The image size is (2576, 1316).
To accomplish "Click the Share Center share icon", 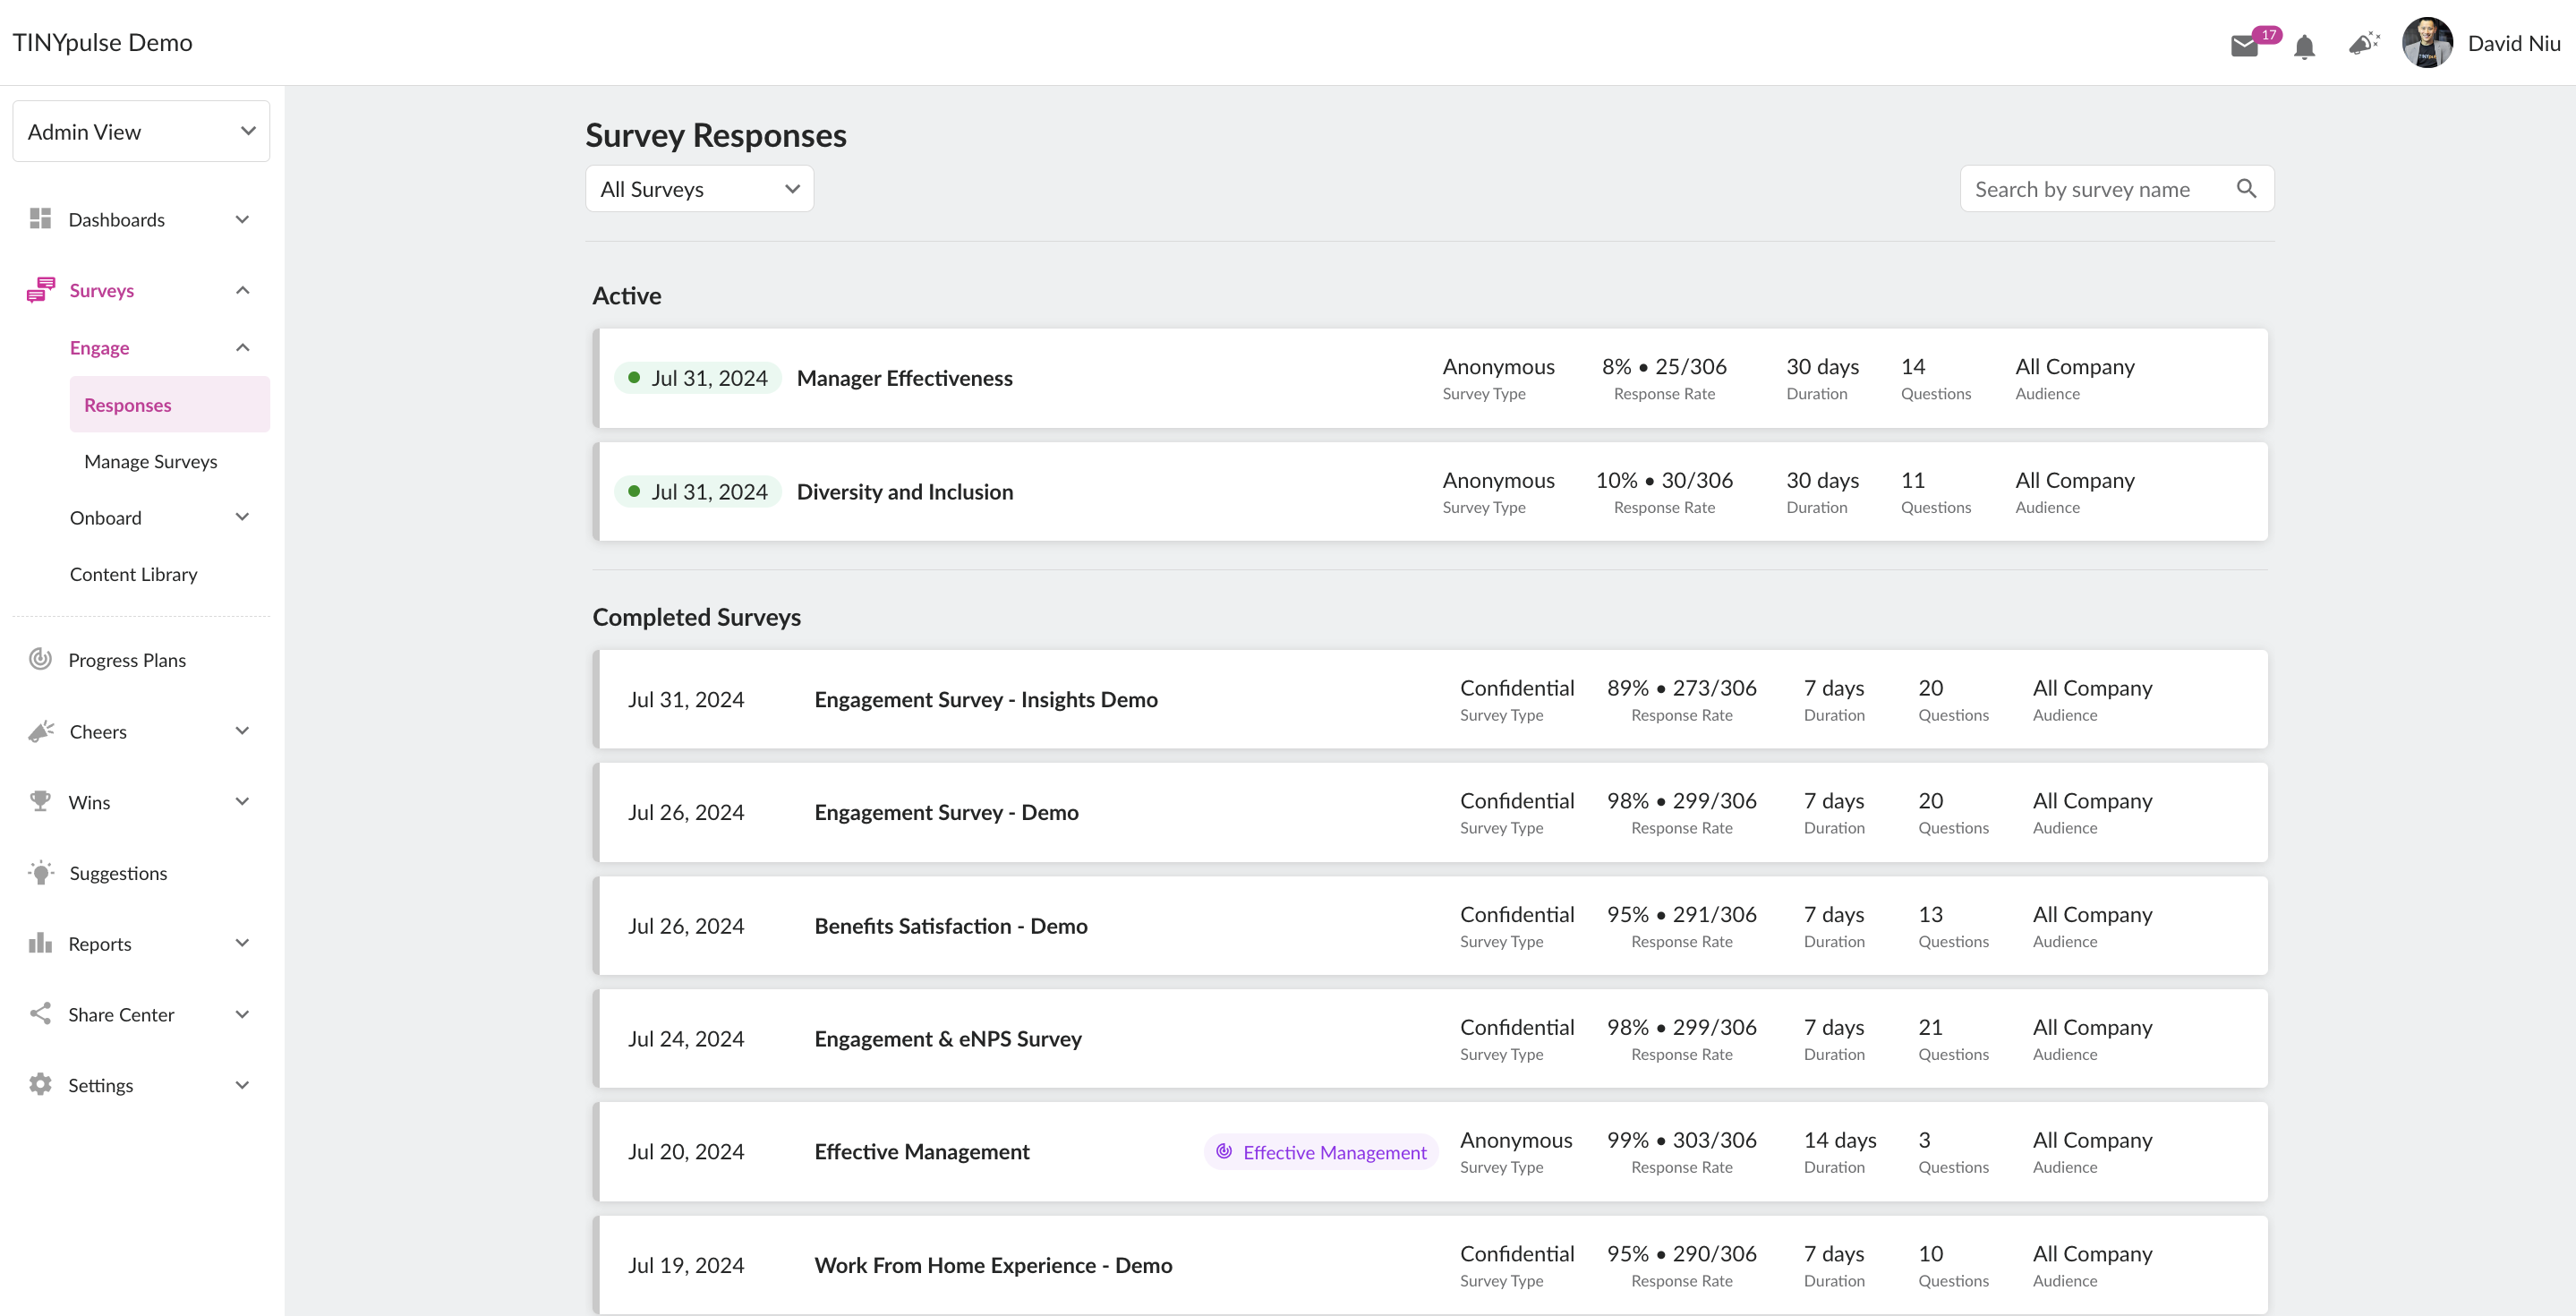I will pos(40,1013).
